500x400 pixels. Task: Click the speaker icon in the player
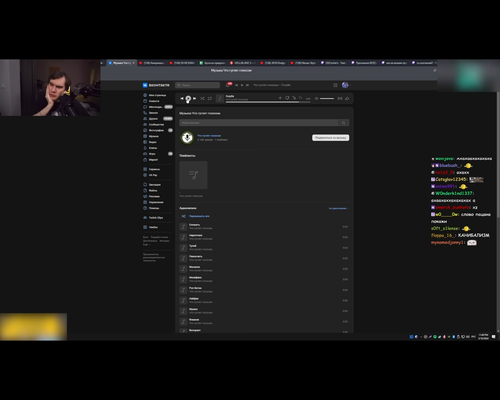tap(316, 98)
